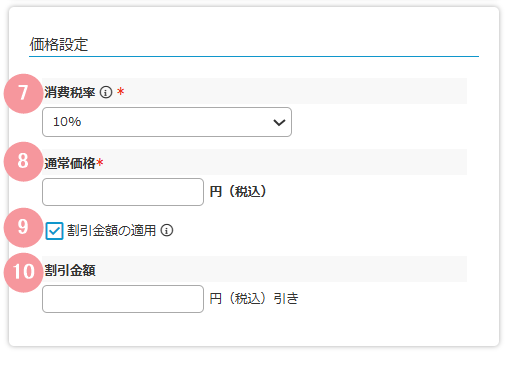Open the 10% tax rate dropdown
The width and height of the screenshot is (519, 370).
click(167, 122)
